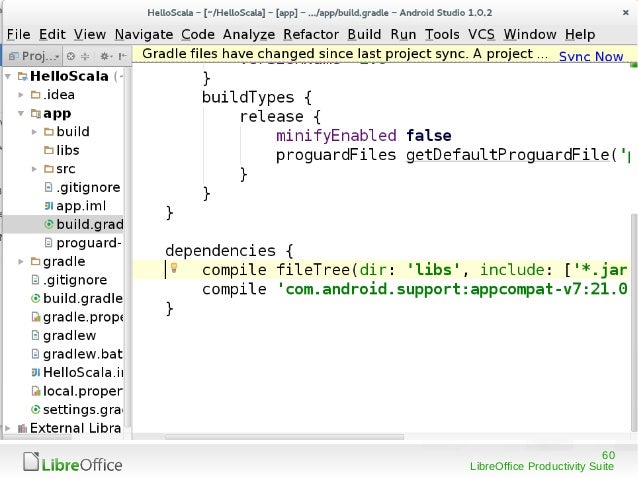Select the highlighted app build.gradle file
Screen dimensions: 638x479
click(90, 224)
